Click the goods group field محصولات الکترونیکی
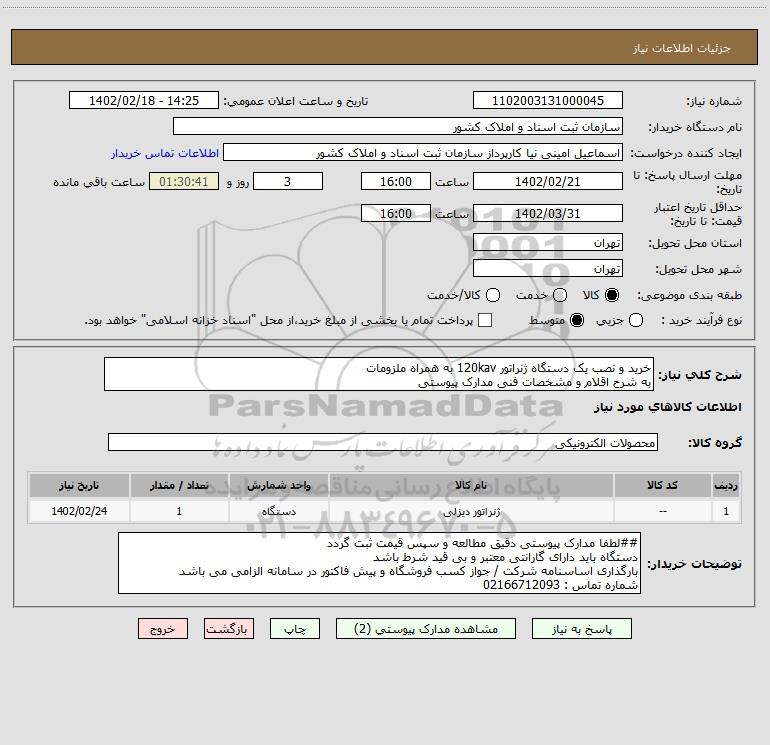The height and width of the screenshot is (745, 770). (383, 442)
